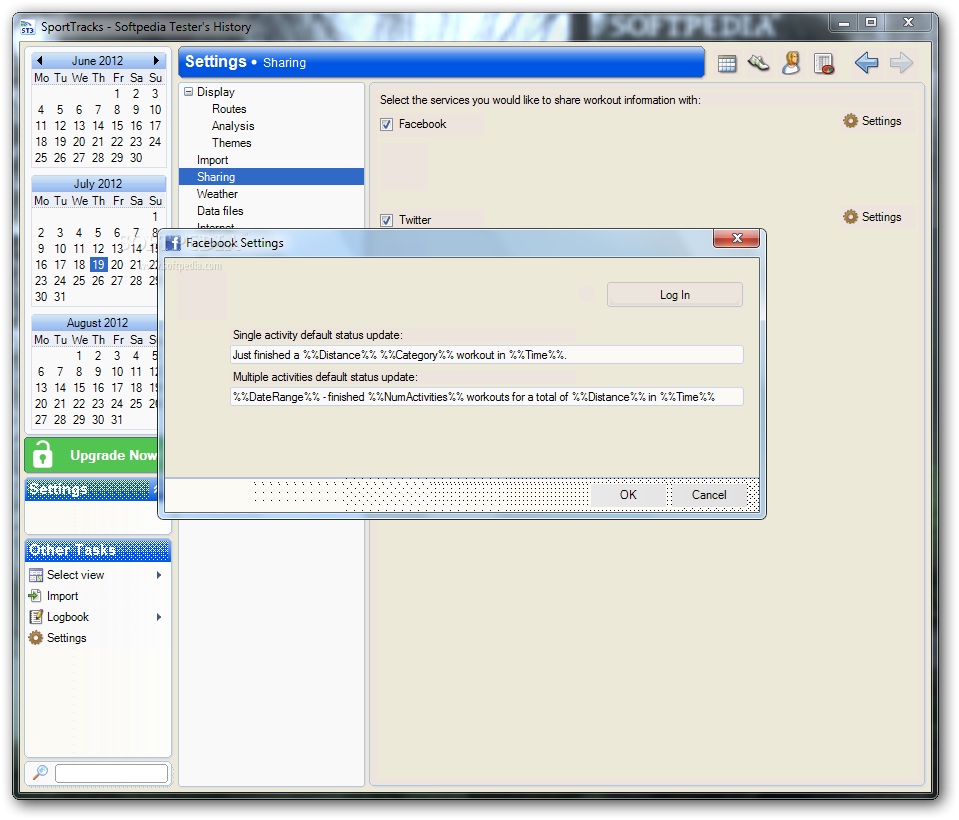The height and width of the screenshot is (820, 959).
Task: Click the Logbook icon in Other Tasks
Action: 36,616
